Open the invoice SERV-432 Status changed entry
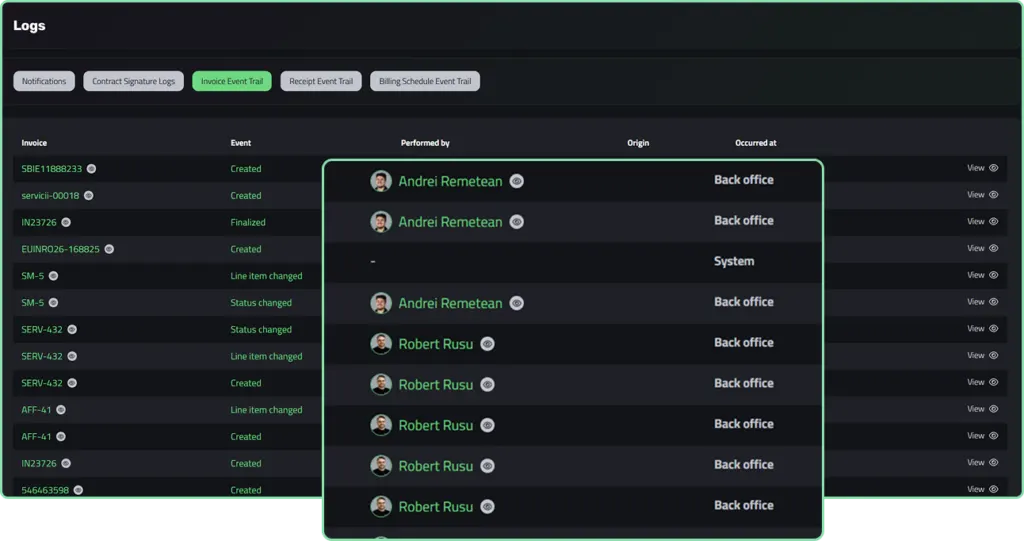 pos(42,329)
